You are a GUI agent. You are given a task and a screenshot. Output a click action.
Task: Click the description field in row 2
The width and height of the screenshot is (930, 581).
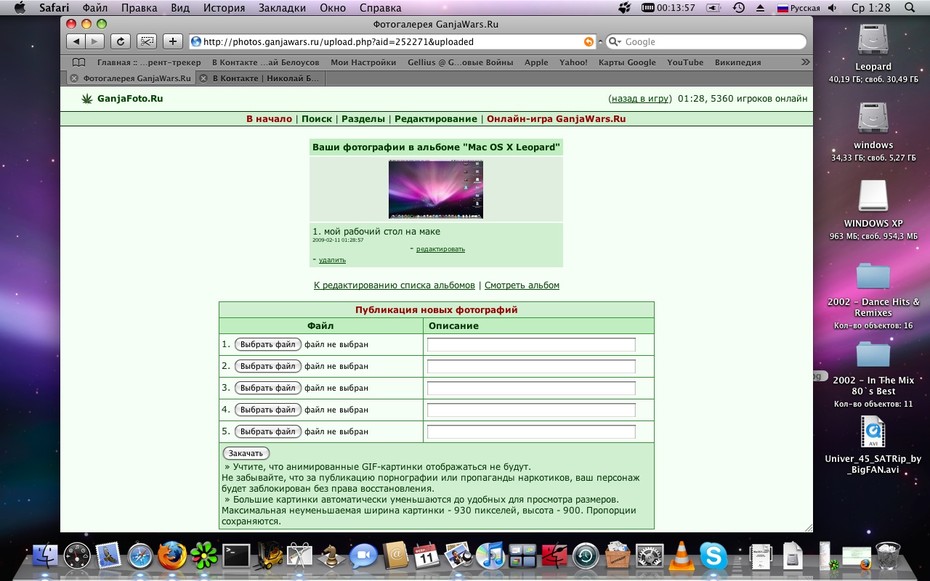(x=531, y=366)
